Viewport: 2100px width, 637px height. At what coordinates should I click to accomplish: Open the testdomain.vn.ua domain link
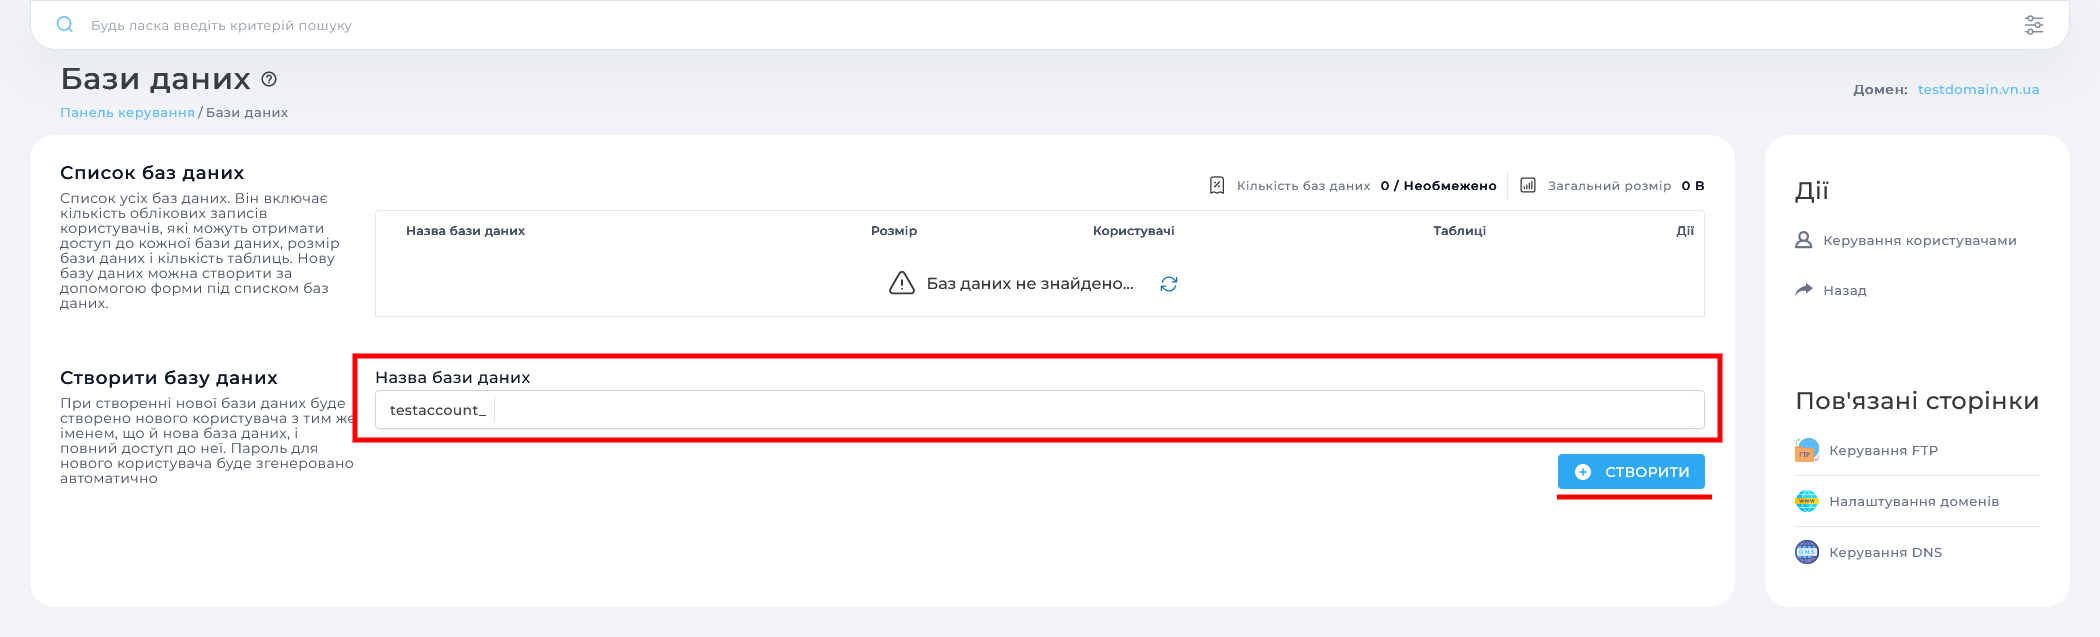click(1978, 89)
